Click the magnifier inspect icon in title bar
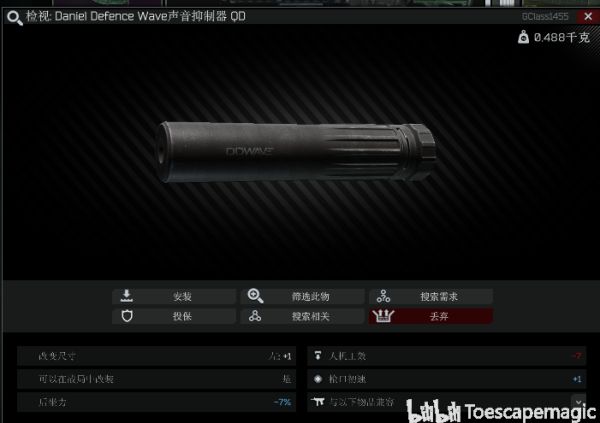The height and width of the screenshot is (423, 600). [x=15, y=18]
